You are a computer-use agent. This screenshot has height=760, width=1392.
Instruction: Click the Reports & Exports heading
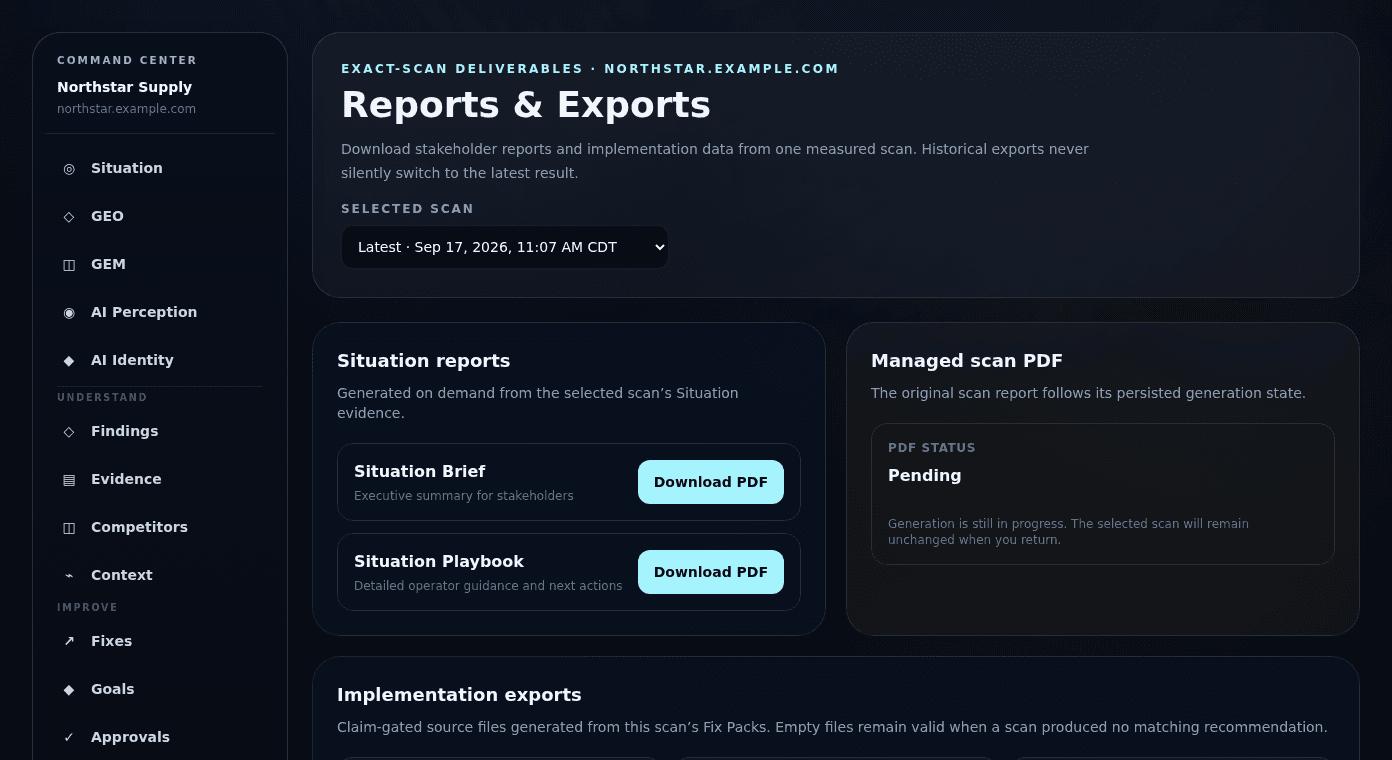point(526,105)
